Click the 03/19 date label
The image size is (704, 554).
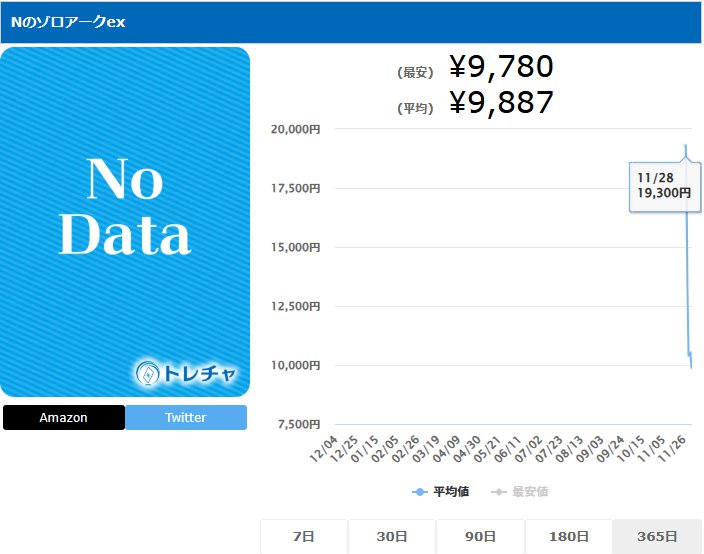tap(426, 448)
